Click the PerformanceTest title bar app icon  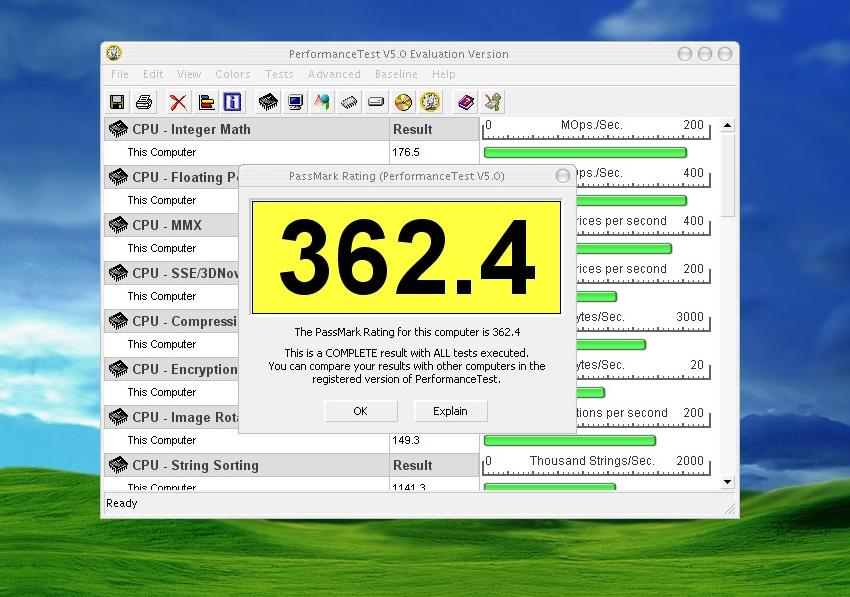pos(114,53)
